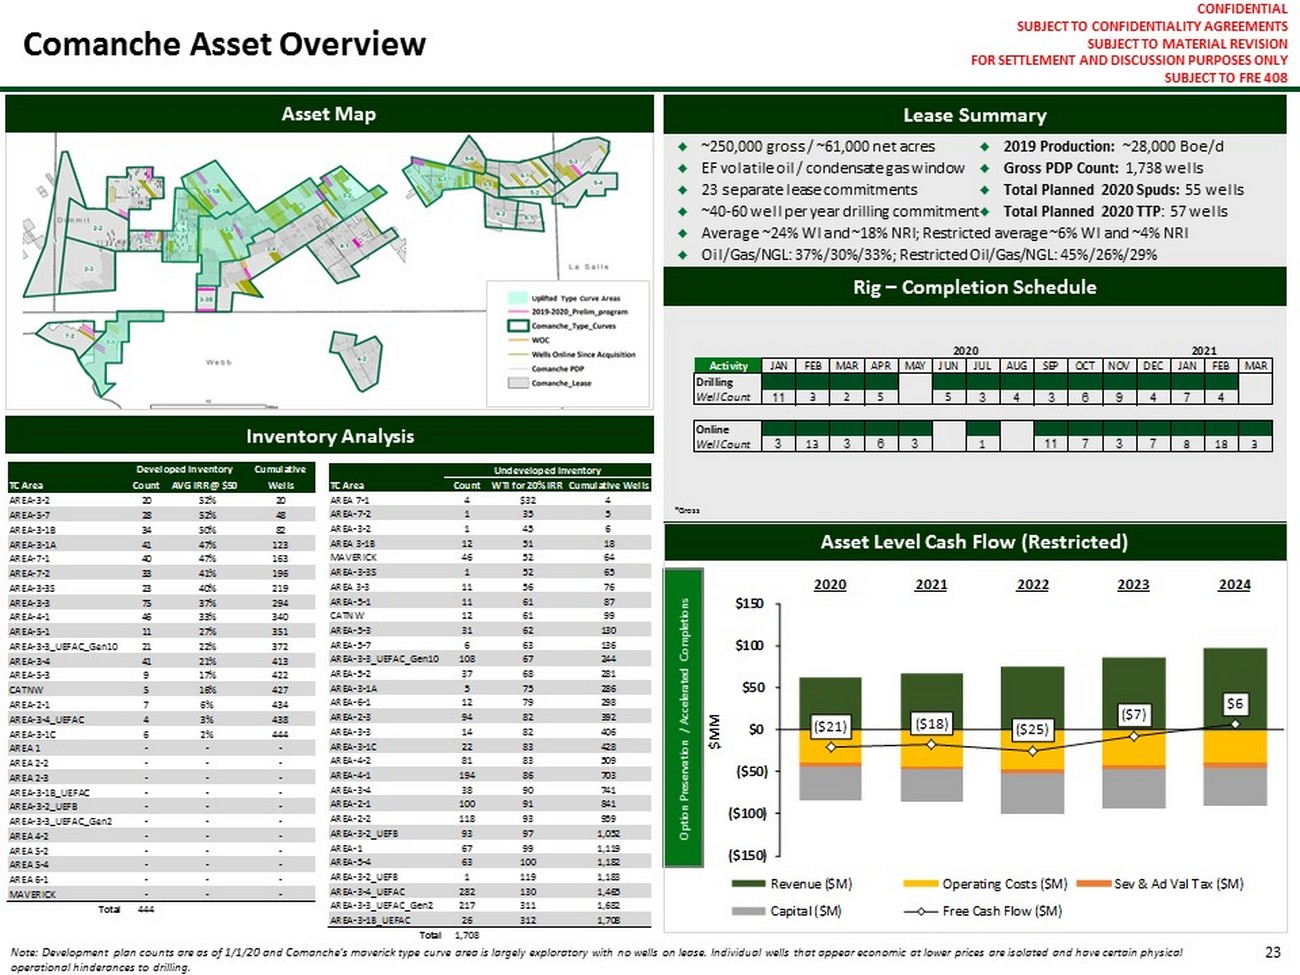This screenshot has height=975, width=1300.
Task: Click the Activity header cell in schedule
Action: [728, 366]
